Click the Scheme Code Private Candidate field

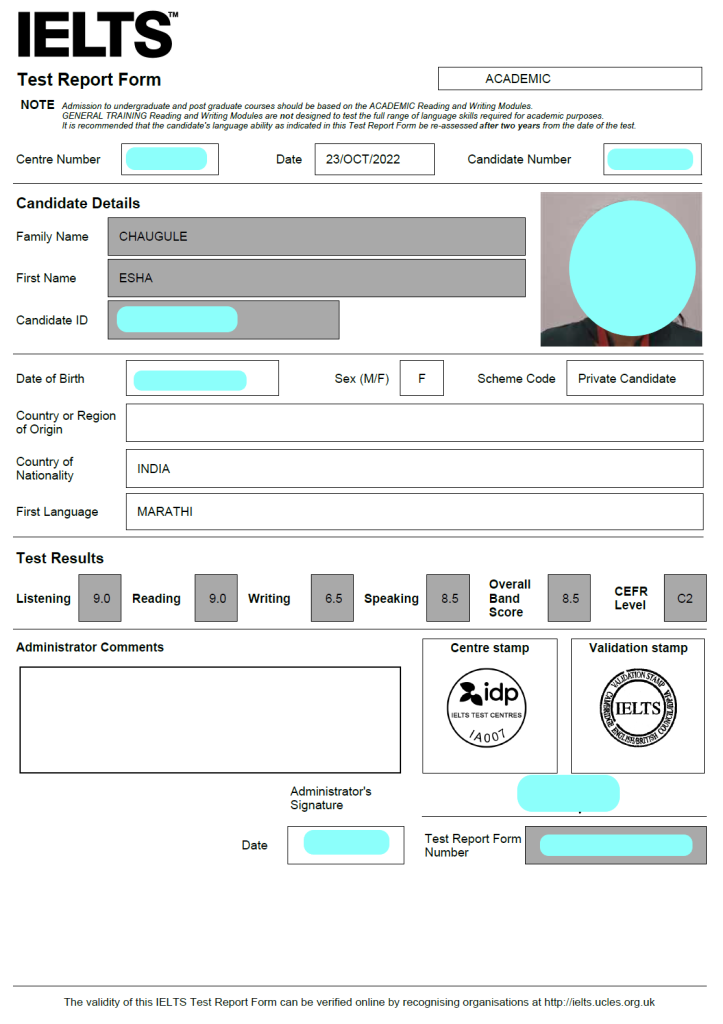(633, 379)
